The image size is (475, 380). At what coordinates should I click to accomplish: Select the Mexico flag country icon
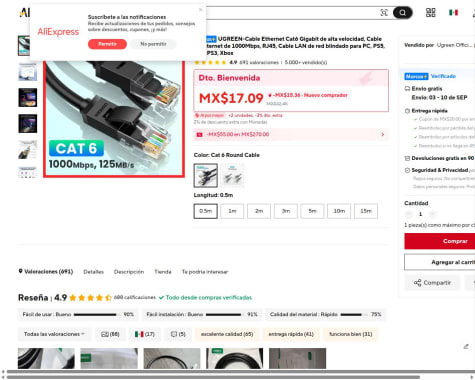pyautogui.click(x=453, y=13)
